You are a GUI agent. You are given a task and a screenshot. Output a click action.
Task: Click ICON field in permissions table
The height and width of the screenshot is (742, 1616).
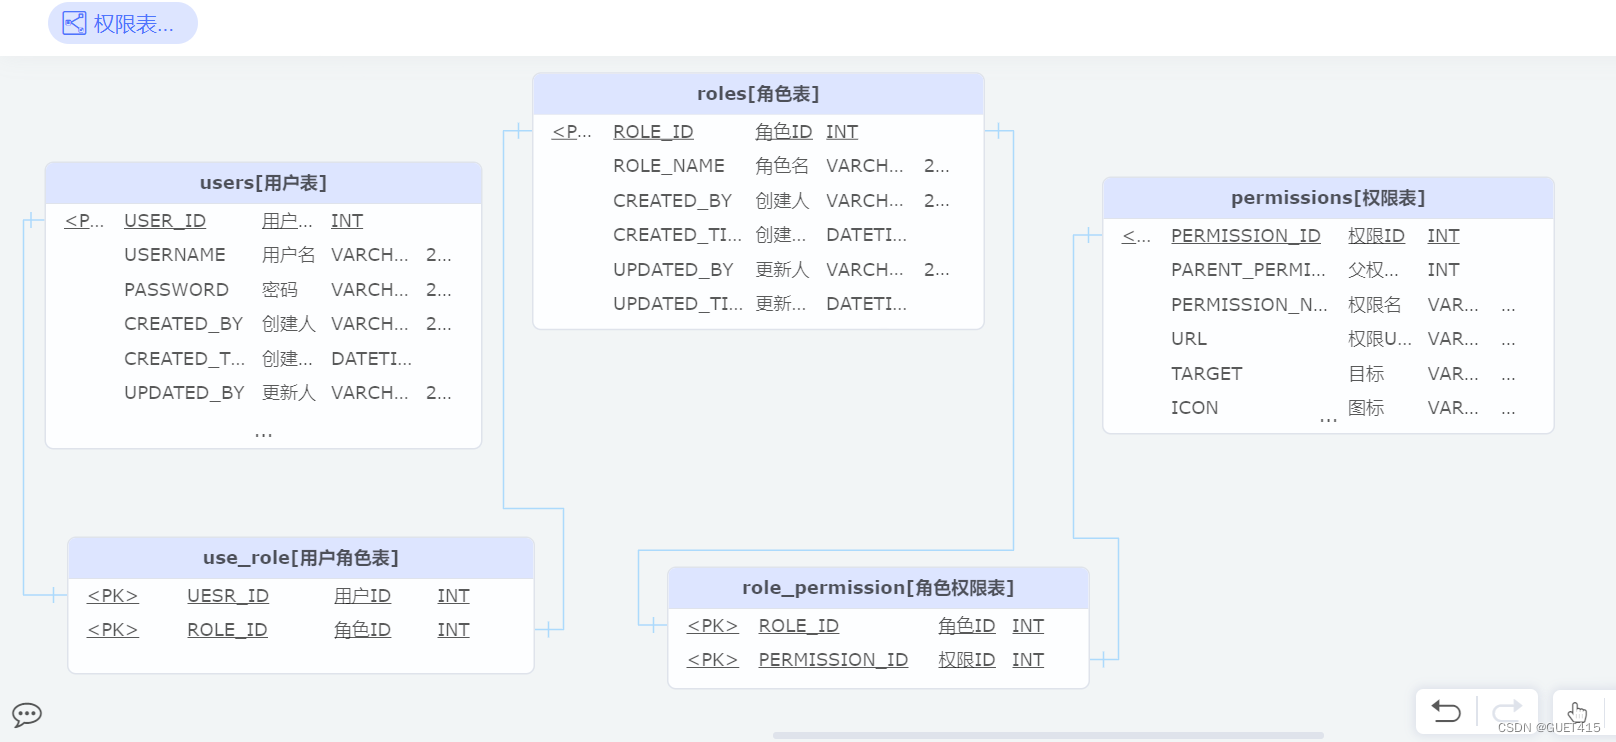coord(1195,408)
